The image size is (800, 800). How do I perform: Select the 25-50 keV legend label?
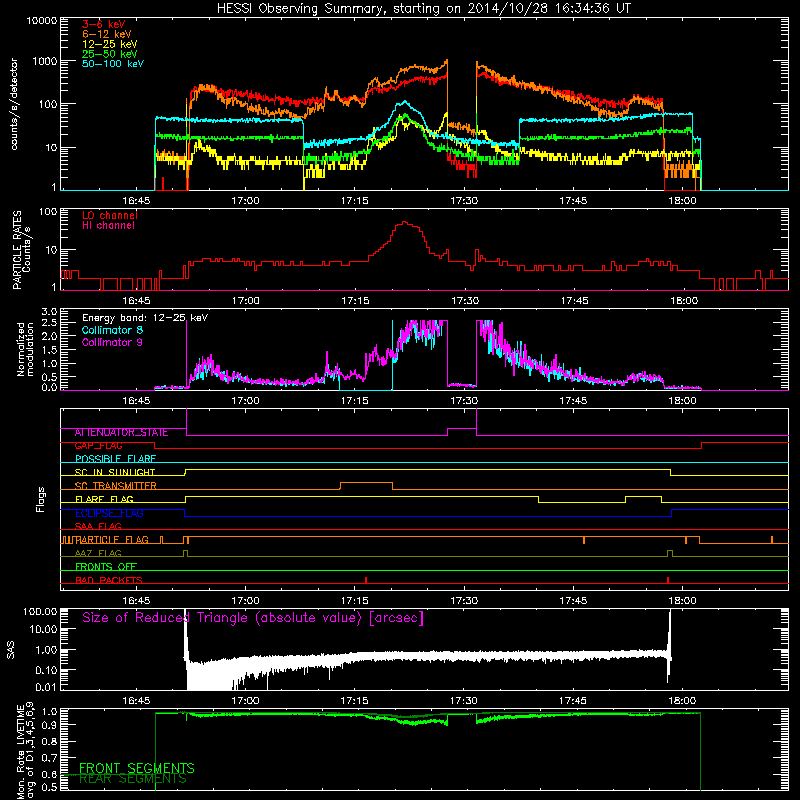coord(110,54)
